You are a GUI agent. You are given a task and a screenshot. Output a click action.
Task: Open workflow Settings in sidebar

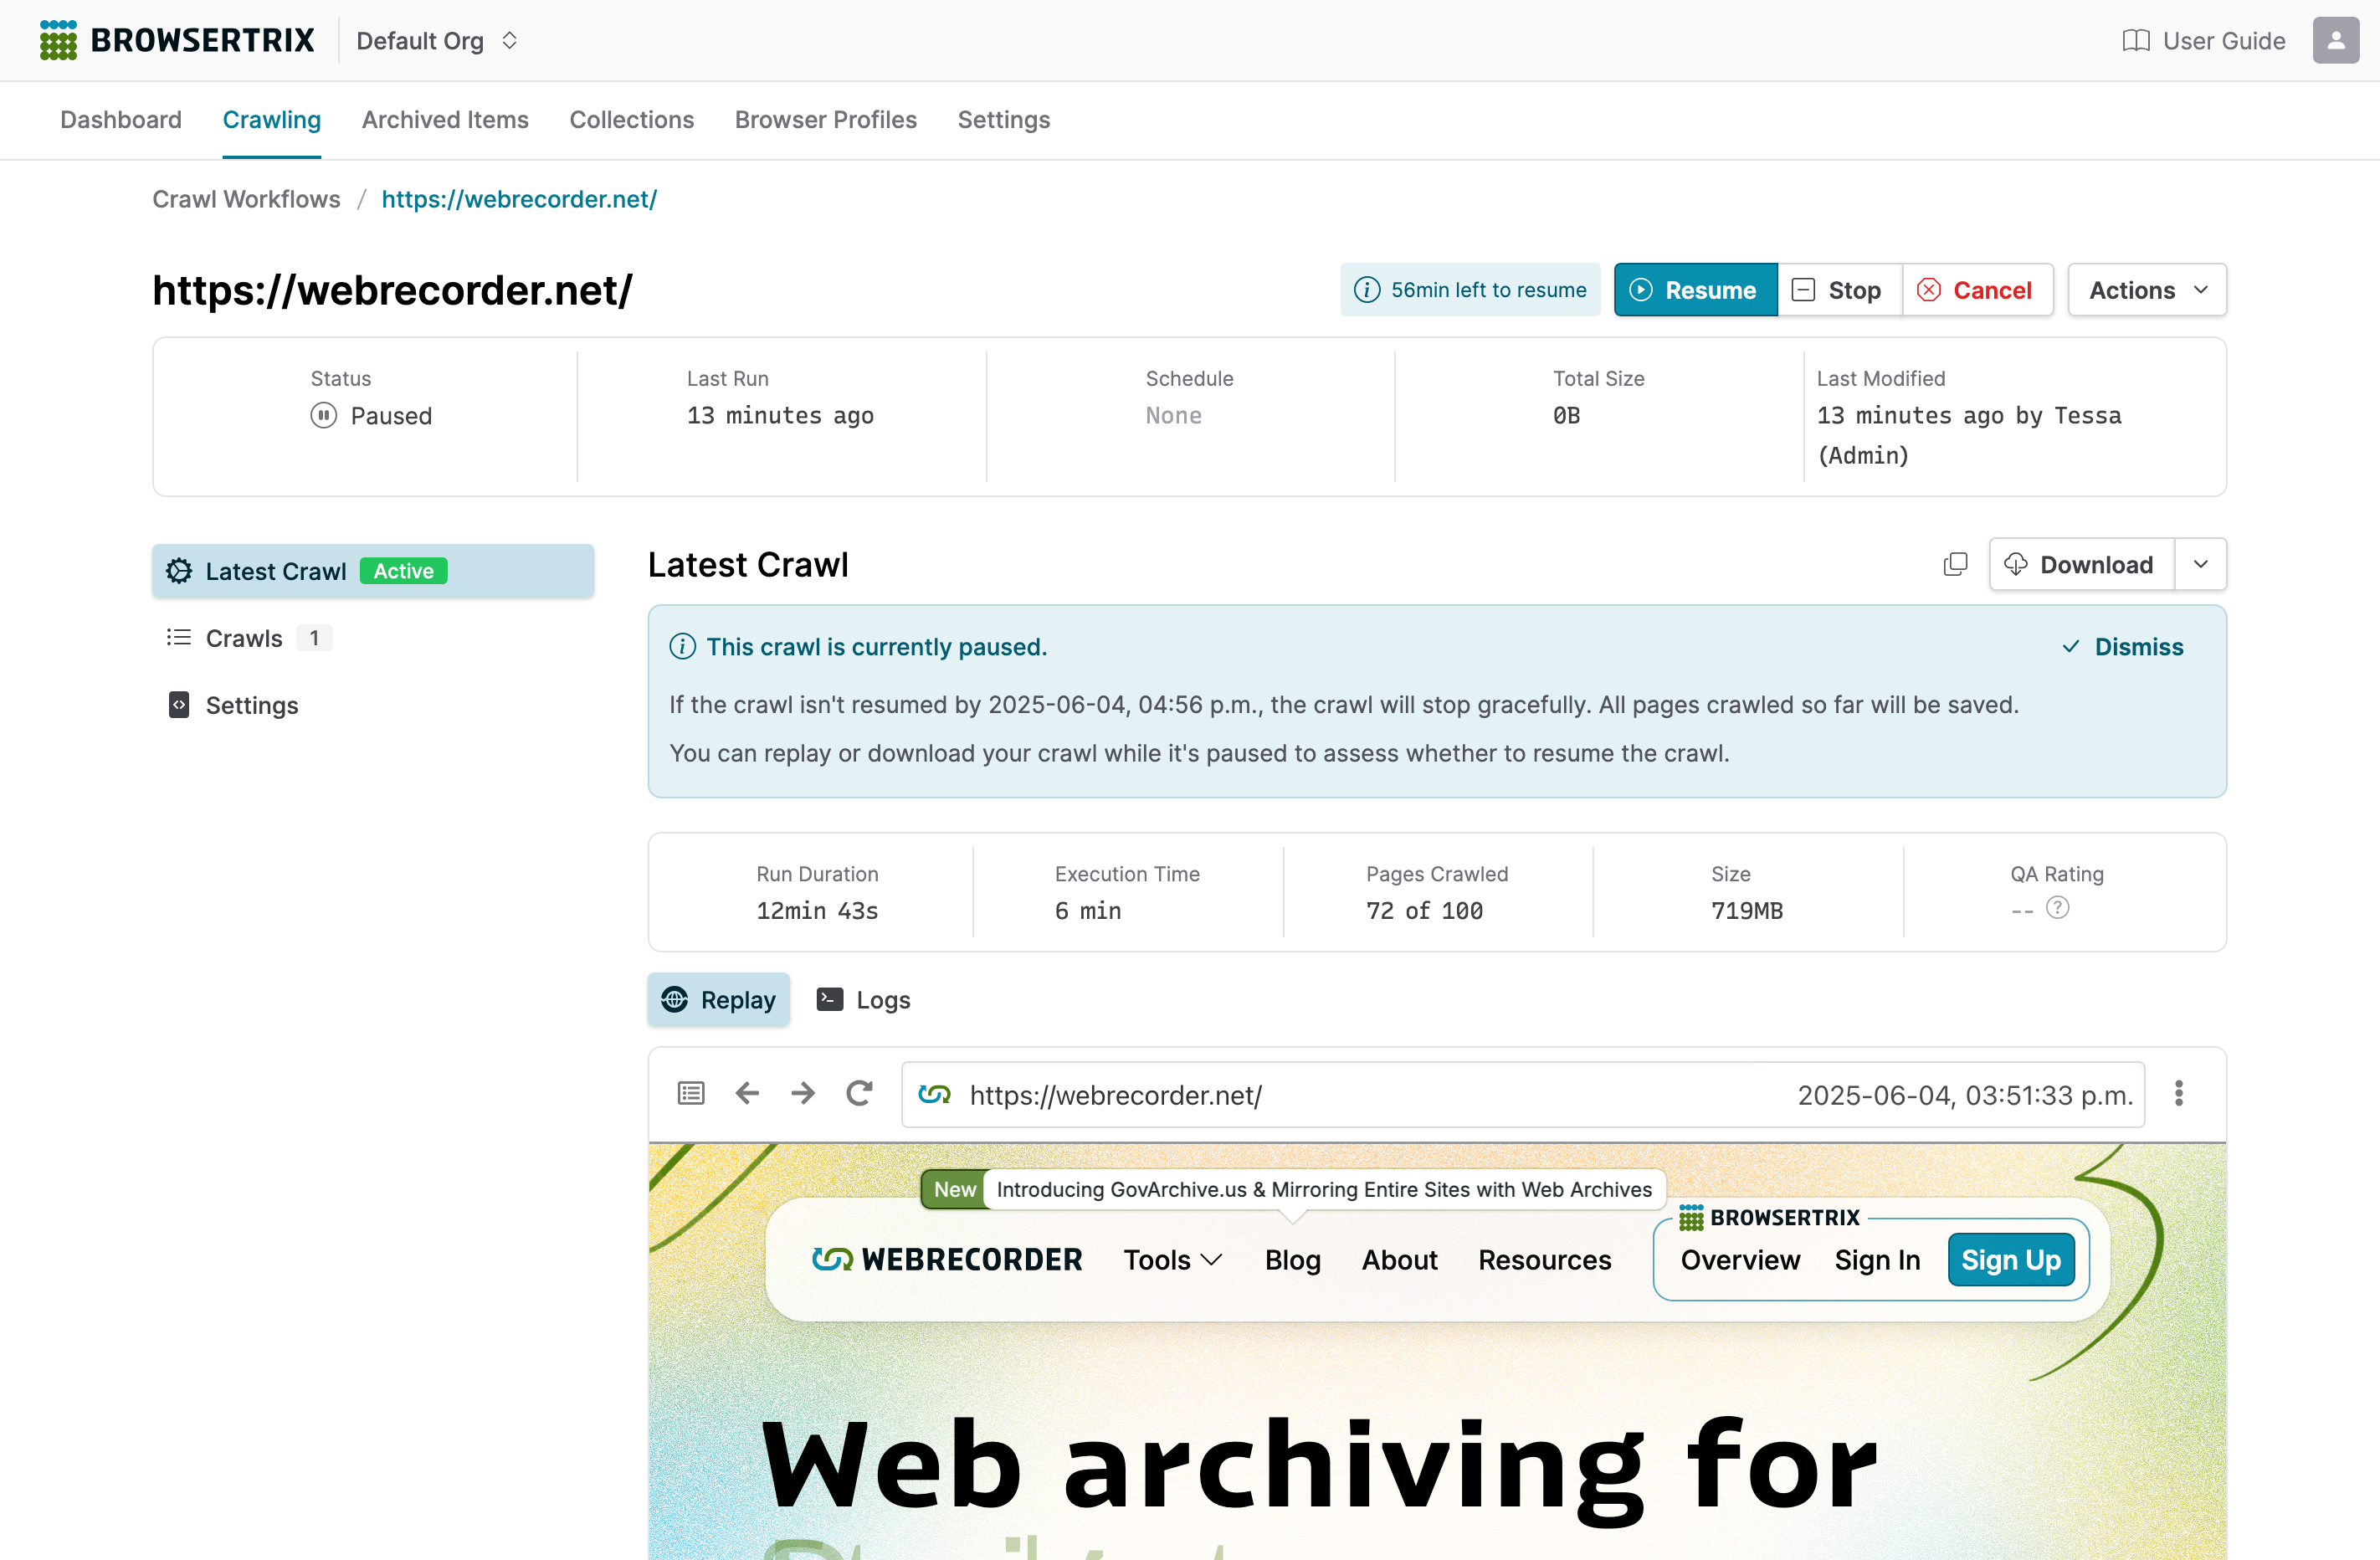pyautogui.click(x=373, y=705)
